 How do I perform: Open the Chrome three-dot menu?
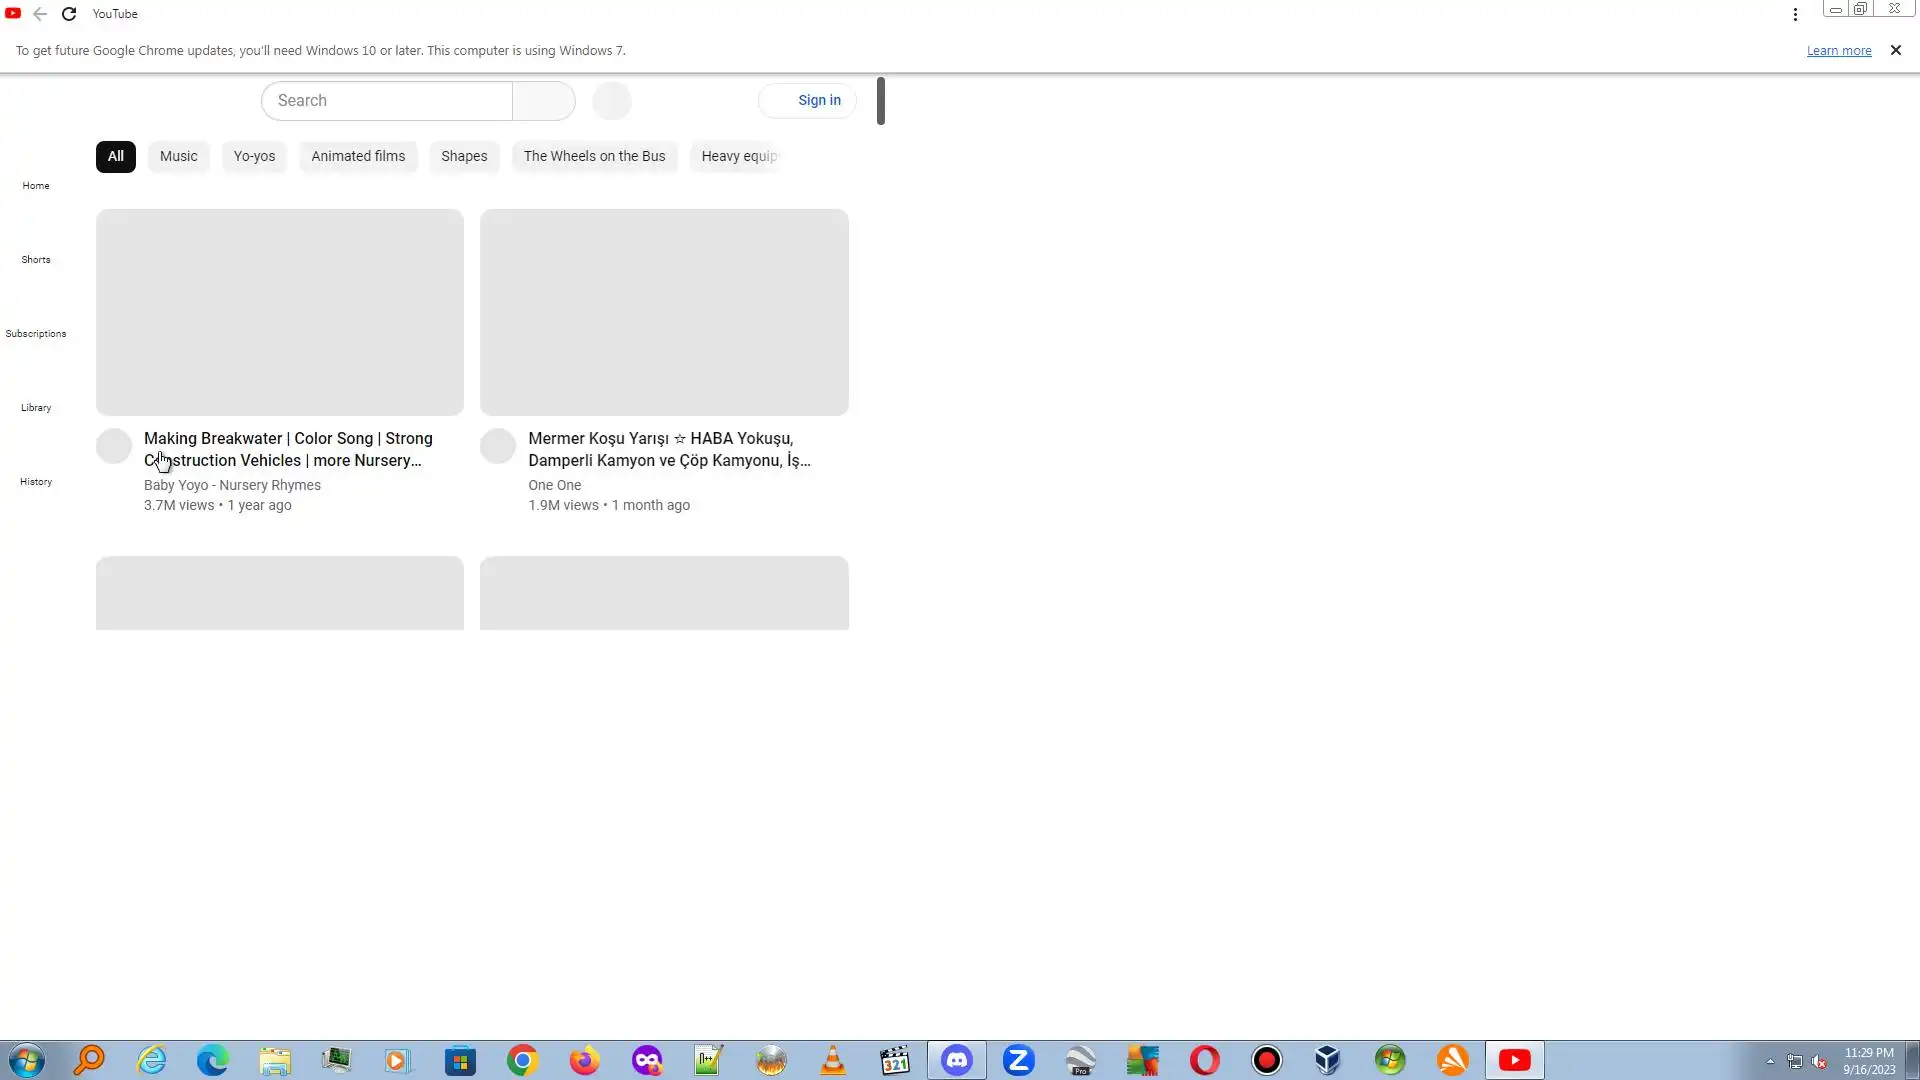coord(1795,14)
